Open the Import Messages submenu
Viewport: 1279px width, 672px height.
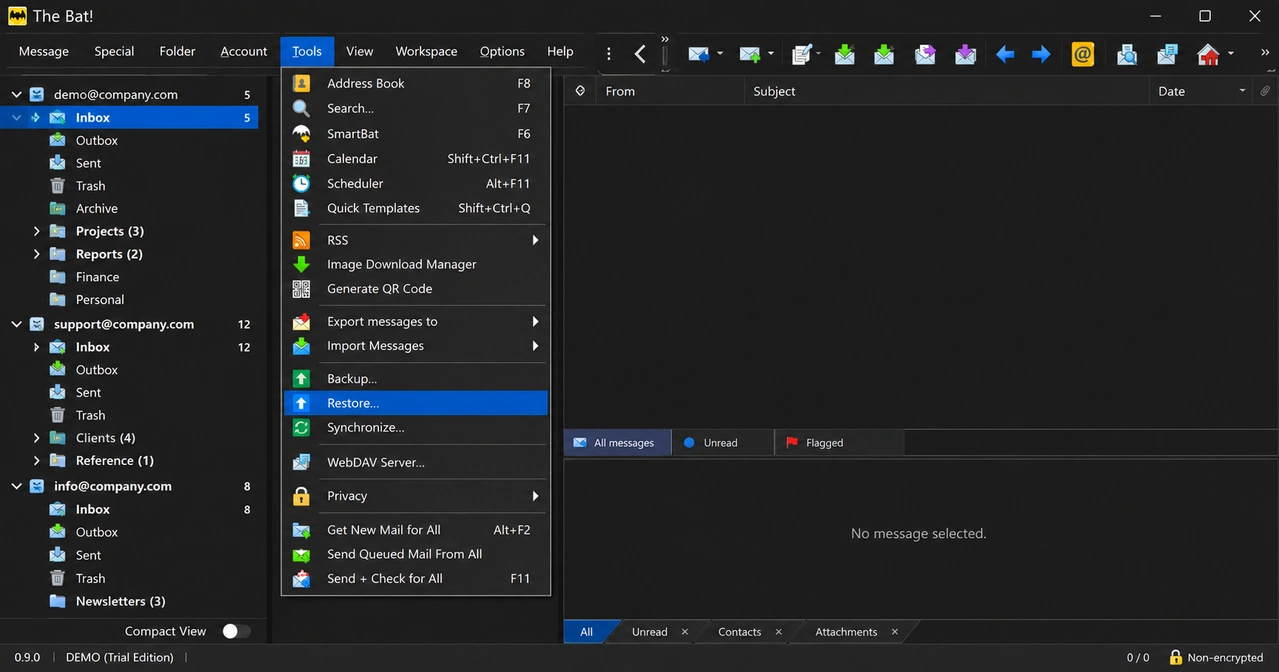coord(415,346)
